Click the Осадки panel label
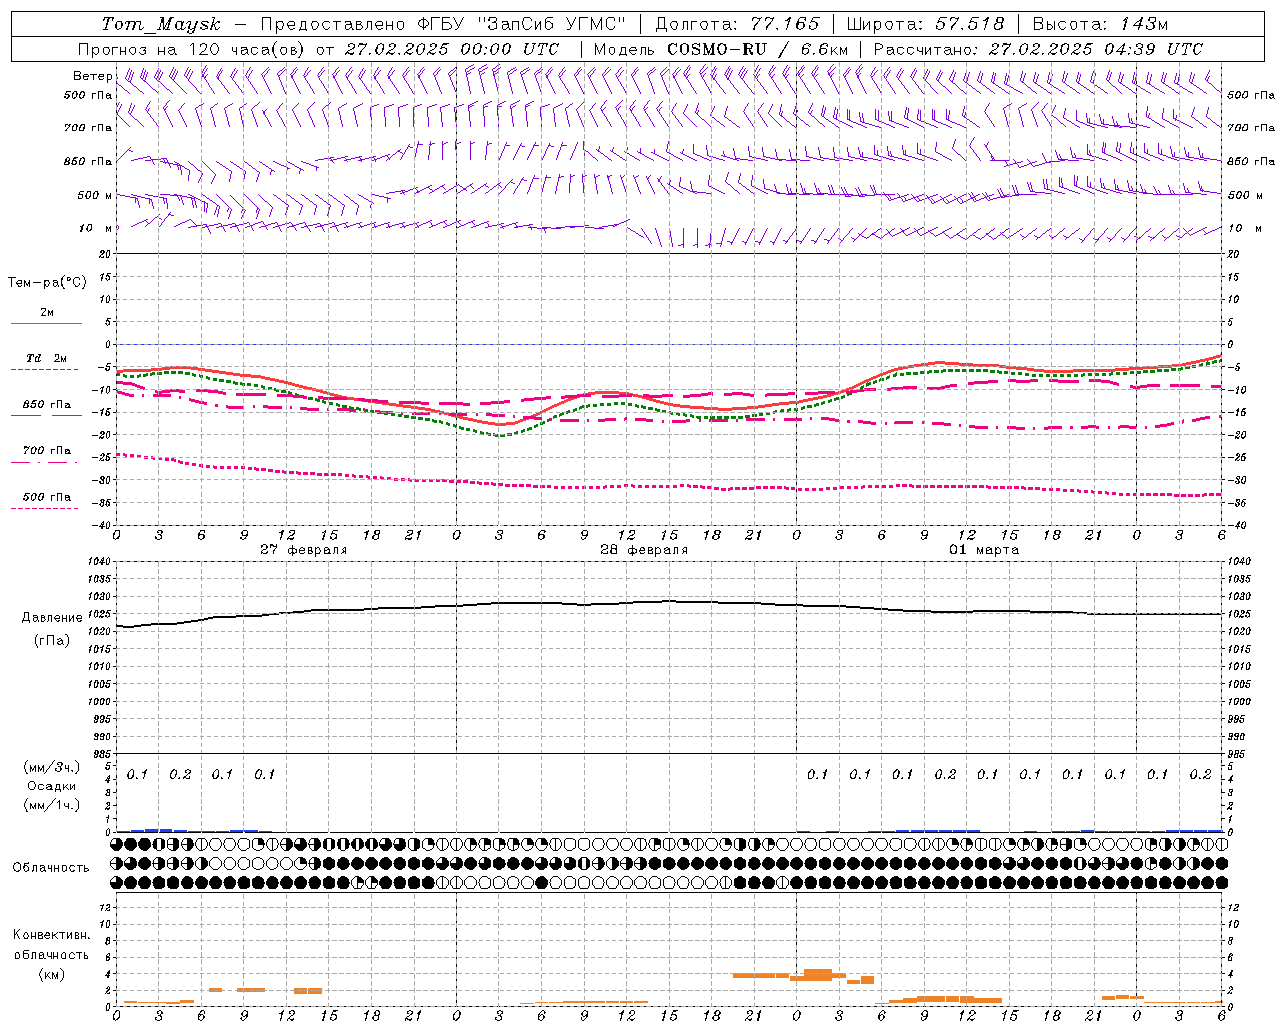Viewport: 1280px width, 1024px height. [x=51, y=786]
